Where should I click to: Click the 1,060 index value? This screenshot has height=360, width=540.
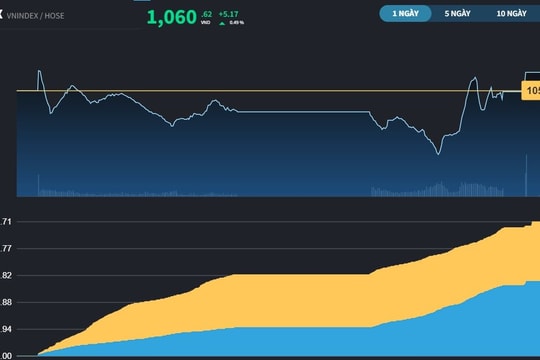point(172,17)
